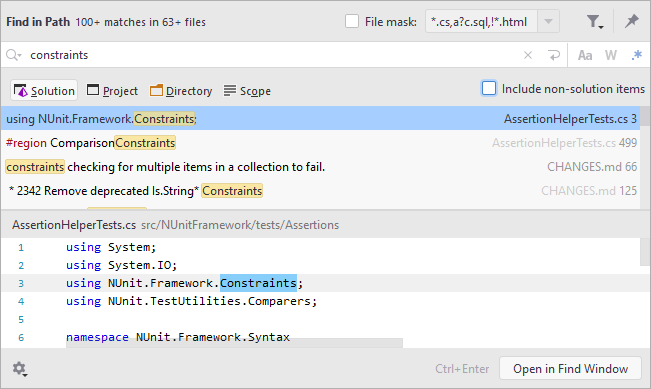Expand the File mask dropdown arrow

548,21
